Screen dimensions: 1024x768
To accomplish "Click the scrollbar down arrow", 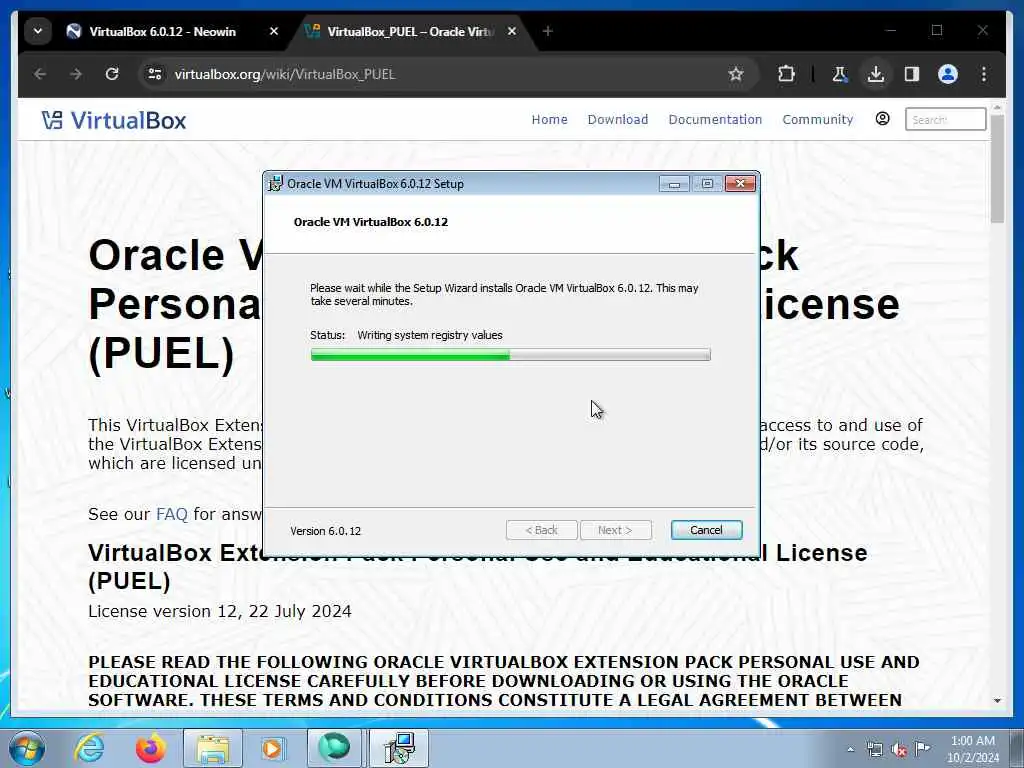I will (x=997, y=700).
